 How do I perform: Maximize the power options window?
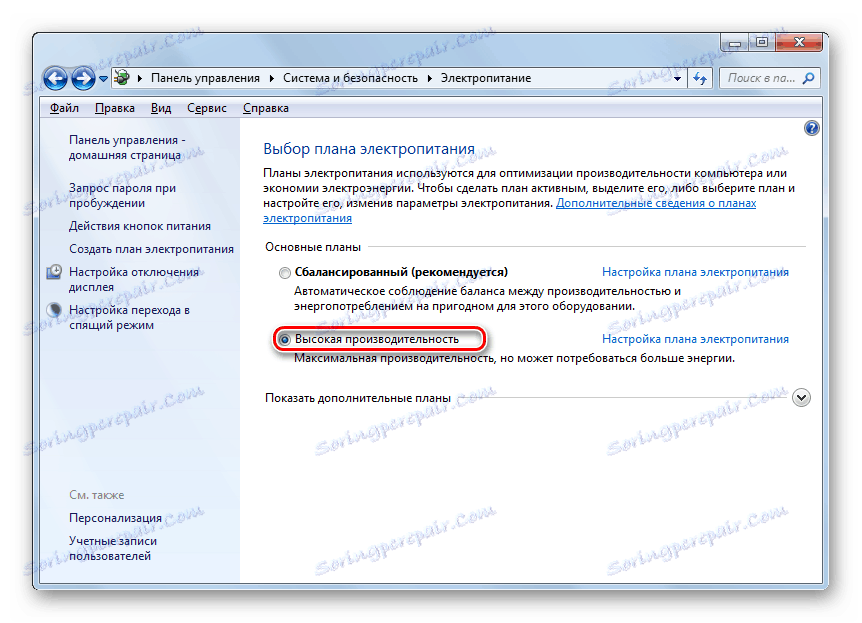[x=761, y=42]
